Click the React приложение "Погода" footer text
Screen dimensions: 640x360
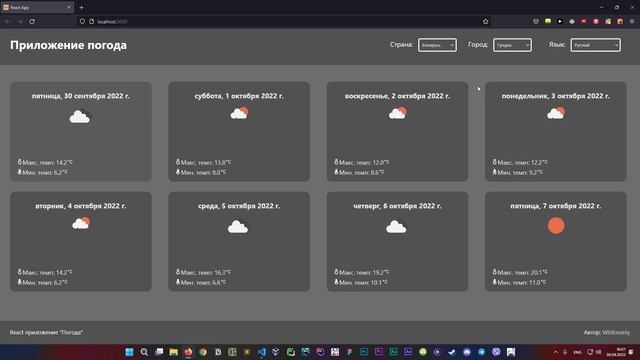[46, 332]
